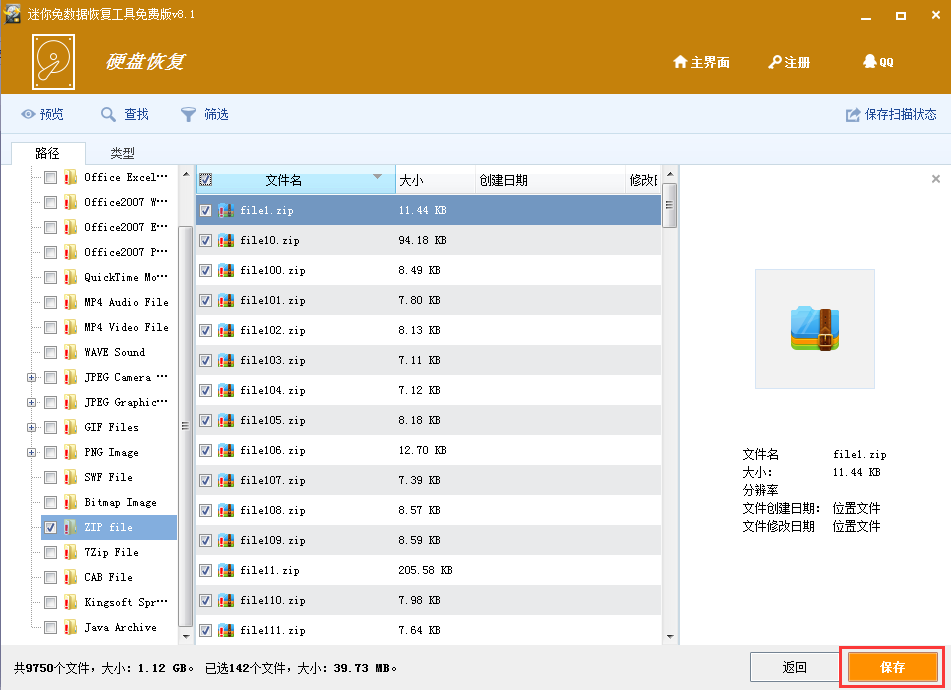Click the 返回 button
This screenshot has width=951, height=690.
[794, 668]
